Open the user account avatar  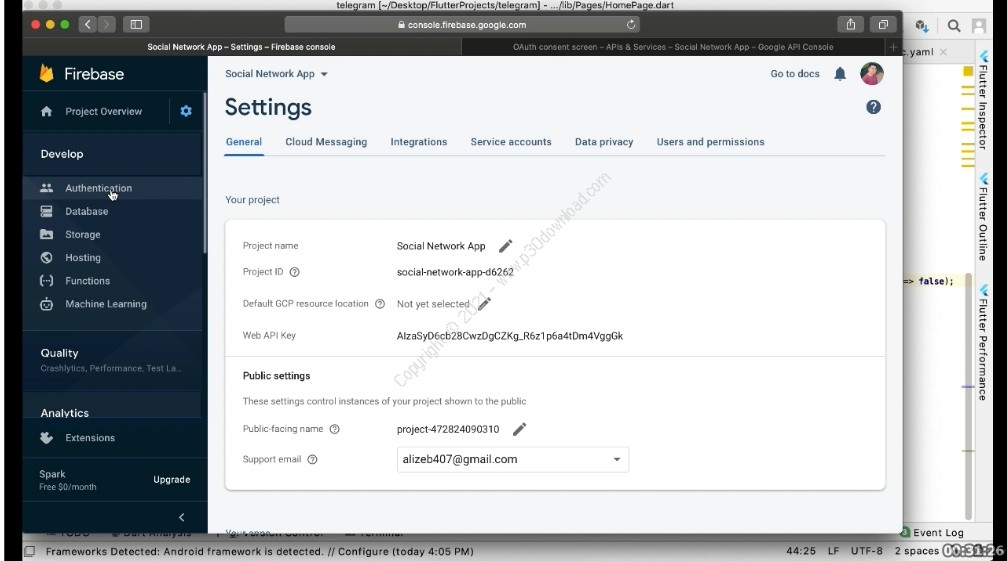coord(871,74)
